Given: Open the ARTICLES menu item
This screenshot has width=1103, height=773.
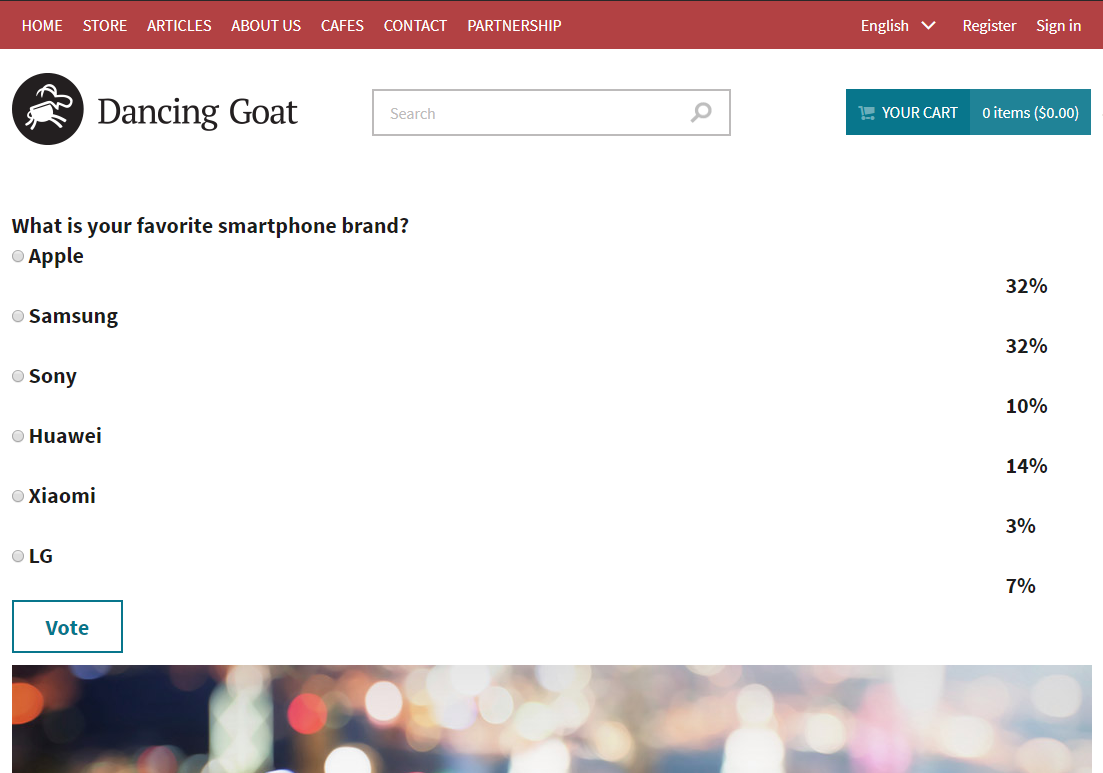Looking at the screenshot, I should click(179, 25).
